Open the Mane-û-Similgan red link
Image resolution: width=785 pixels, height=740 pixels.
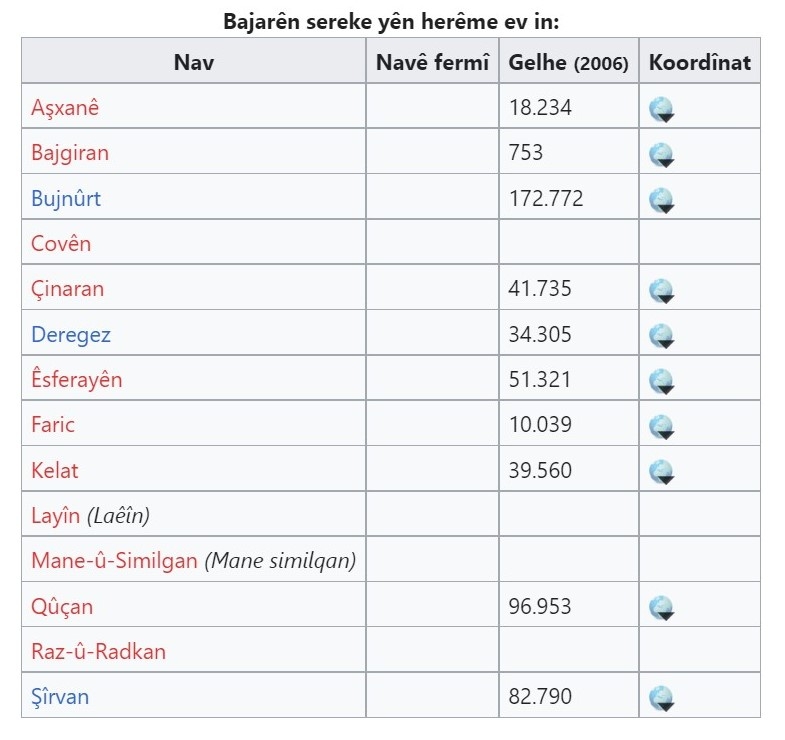tap(114, 560)
